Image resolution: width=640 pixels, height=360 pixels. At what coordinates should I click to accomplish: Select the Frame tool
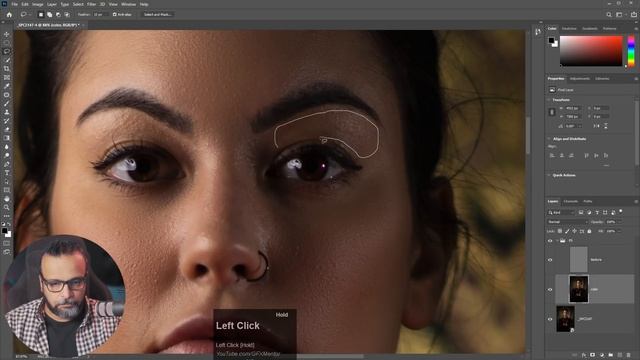pos(7,77)
